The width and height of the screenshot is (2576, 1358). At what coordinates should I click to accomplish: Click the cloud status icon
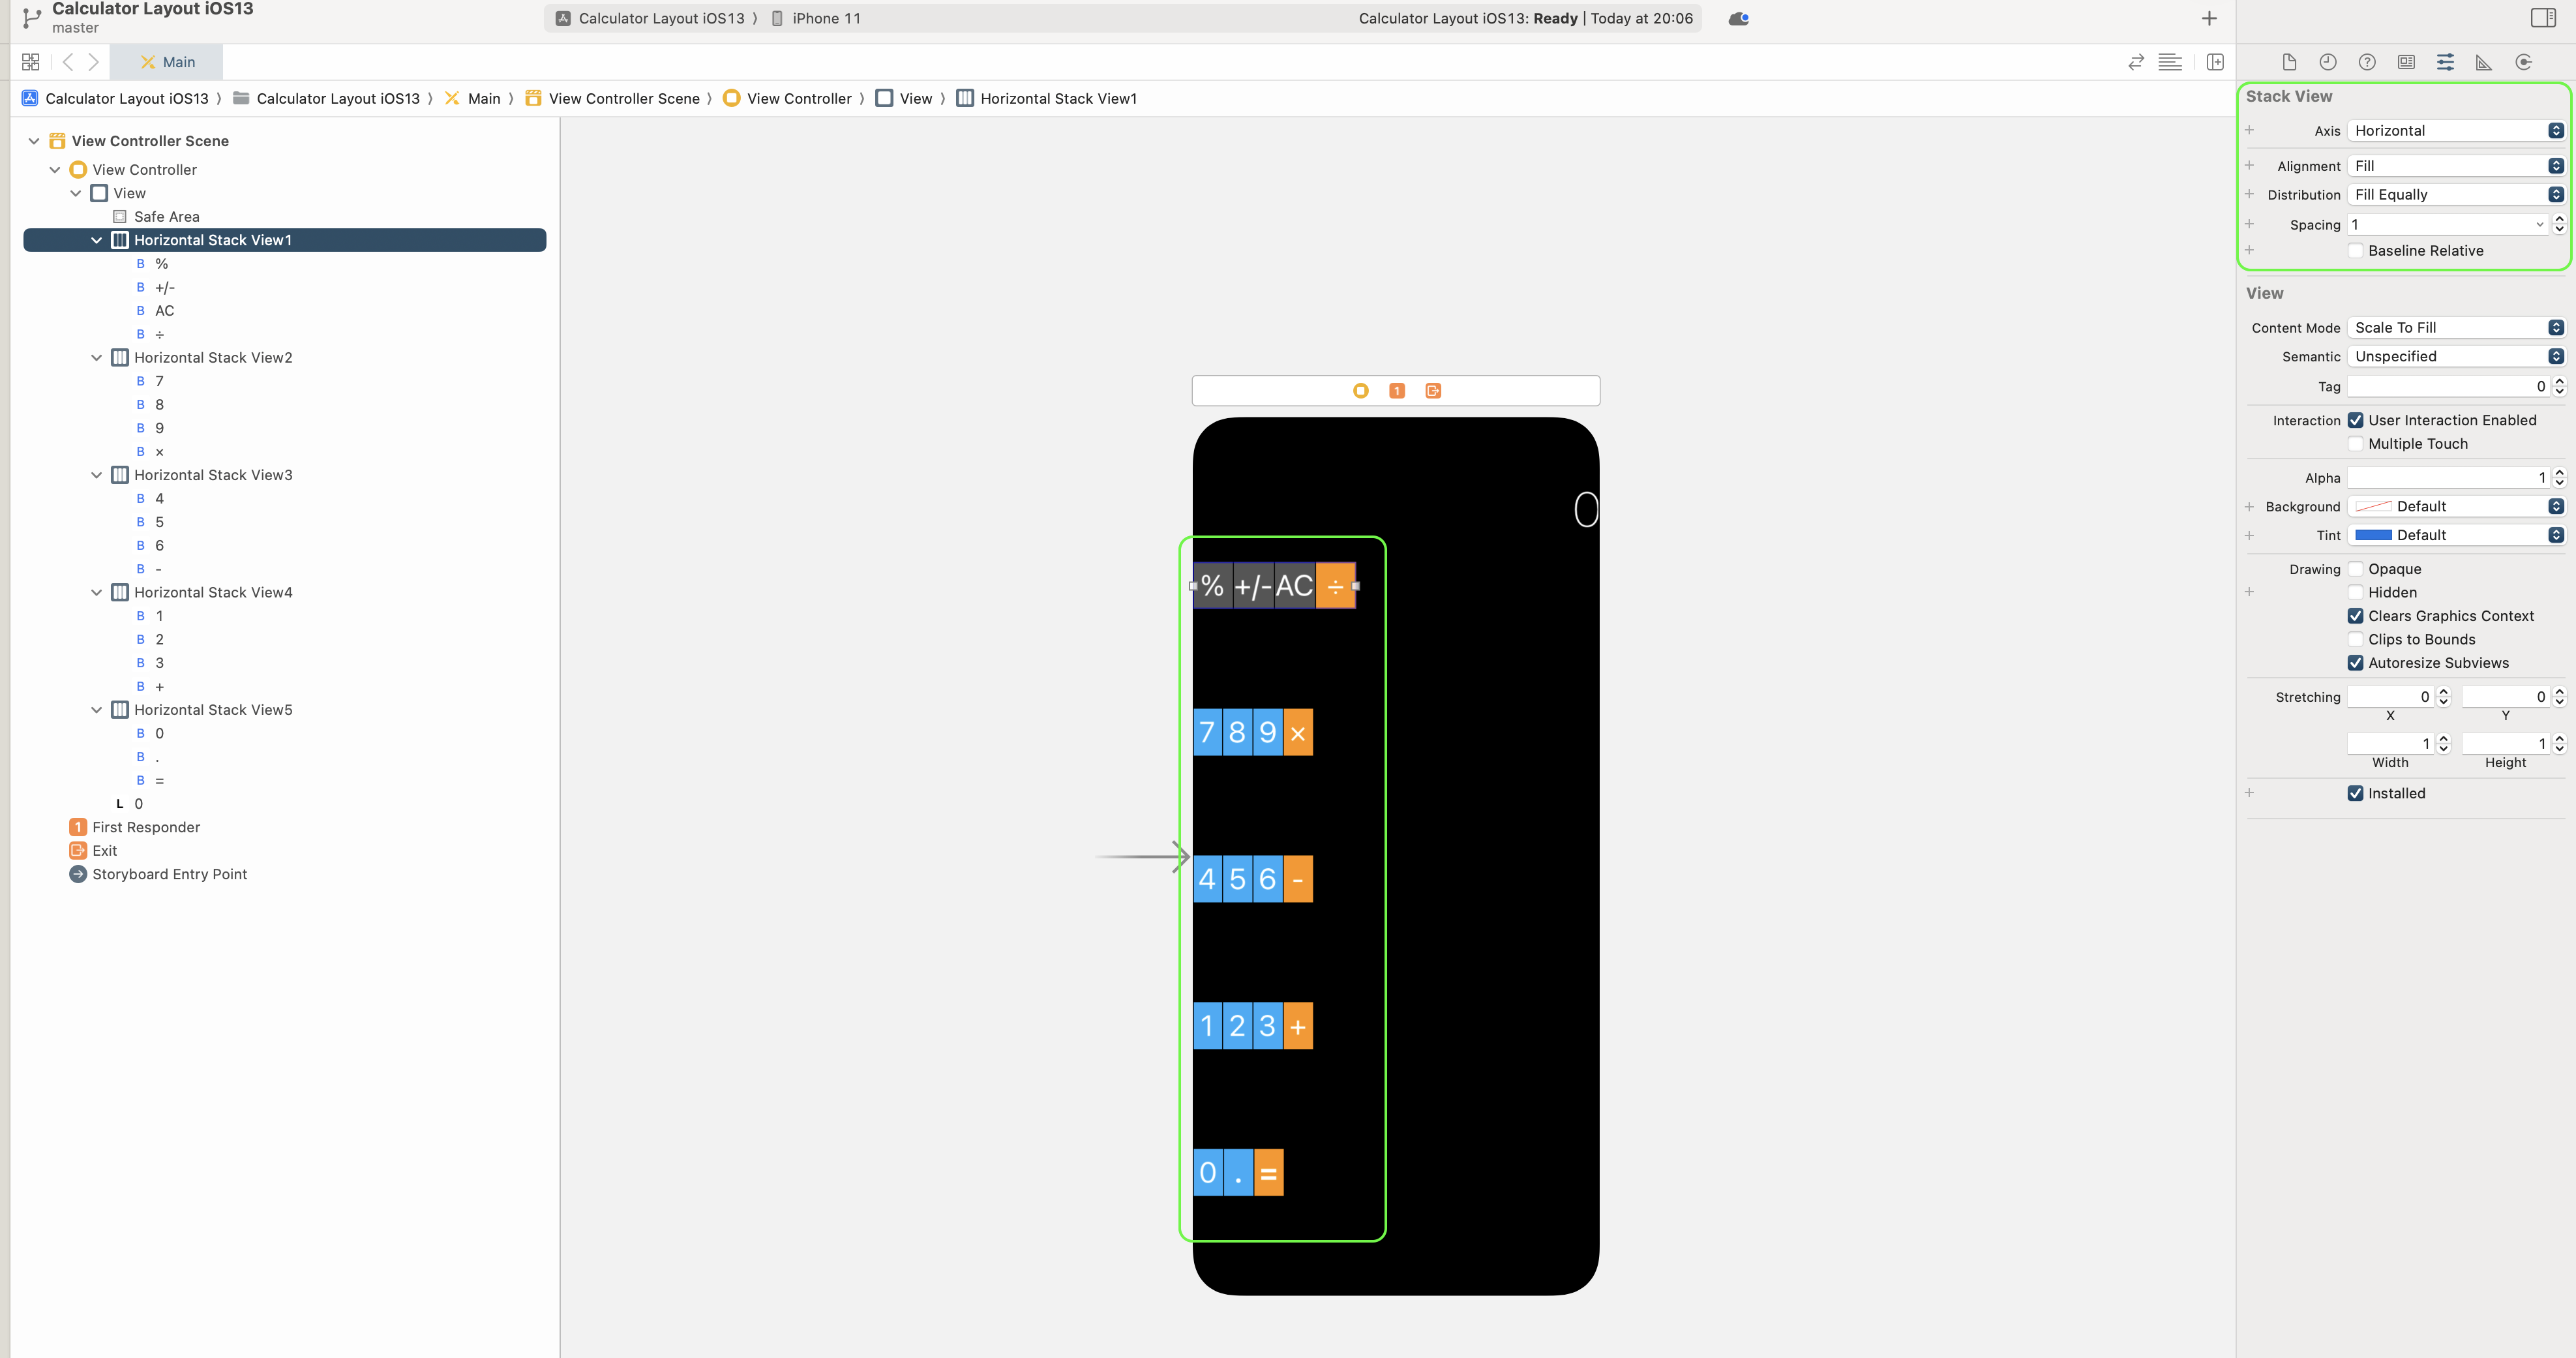[x=1739, y=18]
